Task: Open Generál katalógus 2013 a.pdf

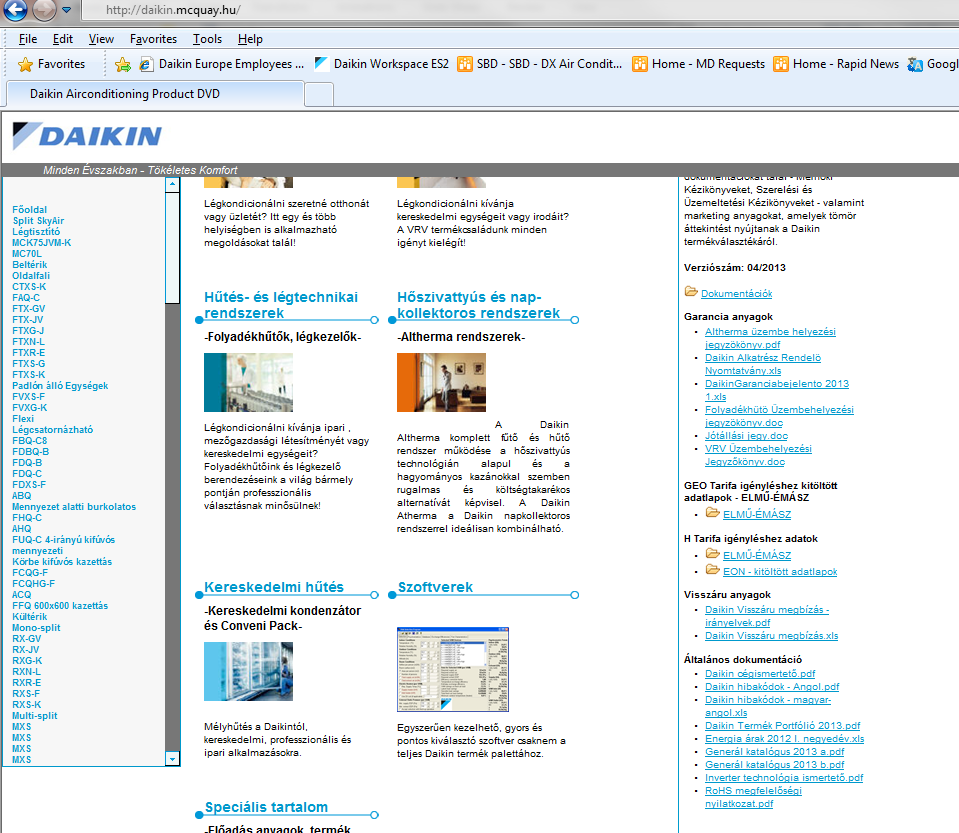Action: [774, 752]
